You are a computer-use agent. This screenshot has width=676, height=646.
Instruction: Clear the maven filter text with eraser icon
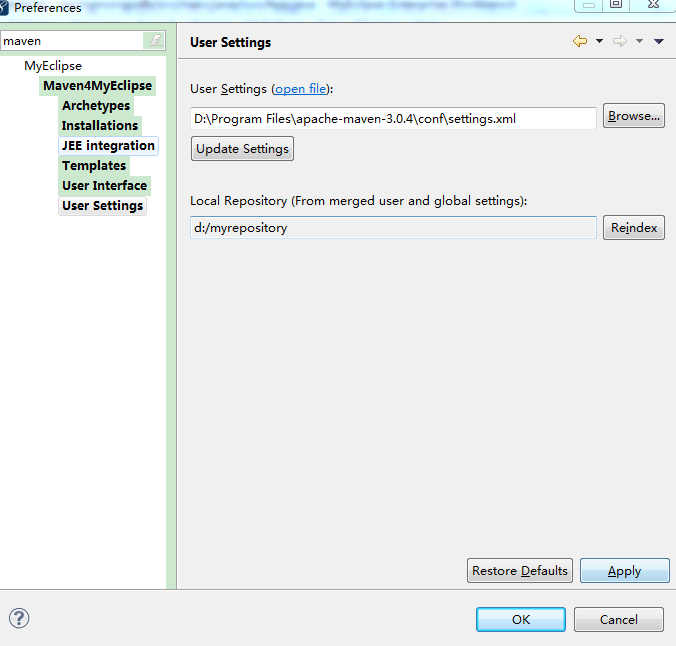point(155,41)
